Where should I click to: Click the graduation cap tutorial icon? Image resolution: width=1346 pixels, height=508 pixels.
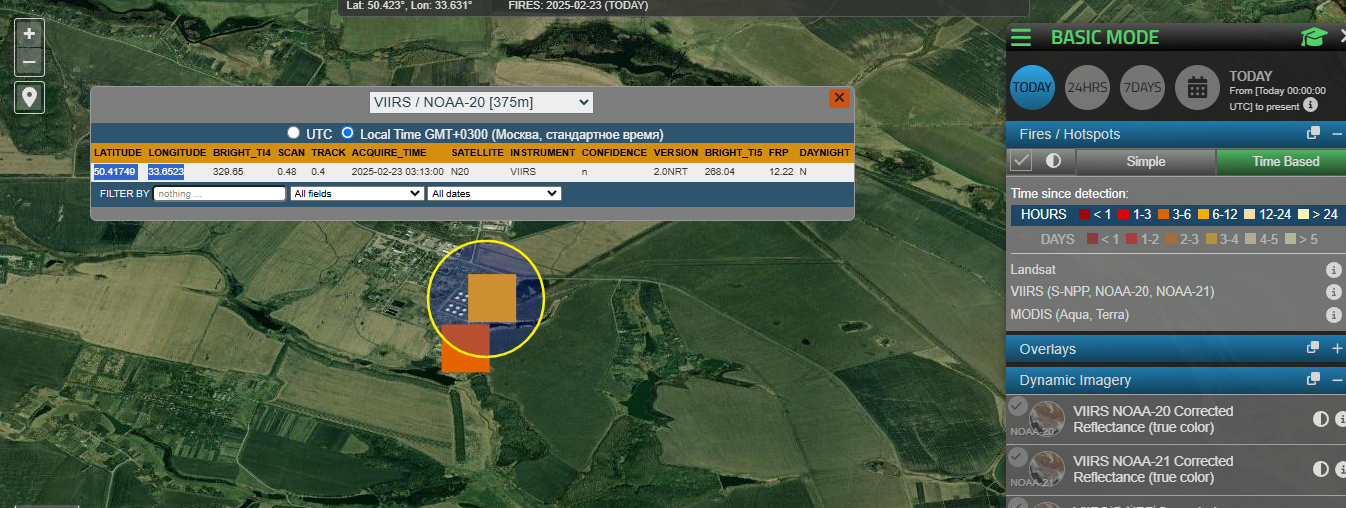pos(1312,38)
